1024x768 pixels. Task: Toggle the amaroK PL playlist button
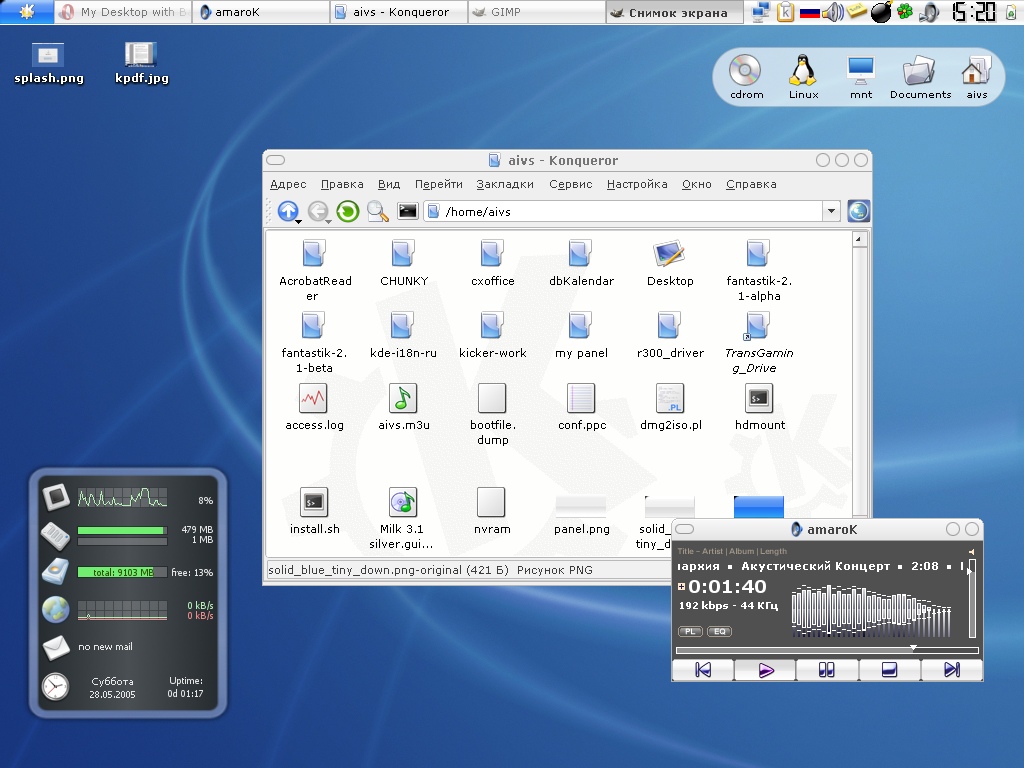click(690, 632)
